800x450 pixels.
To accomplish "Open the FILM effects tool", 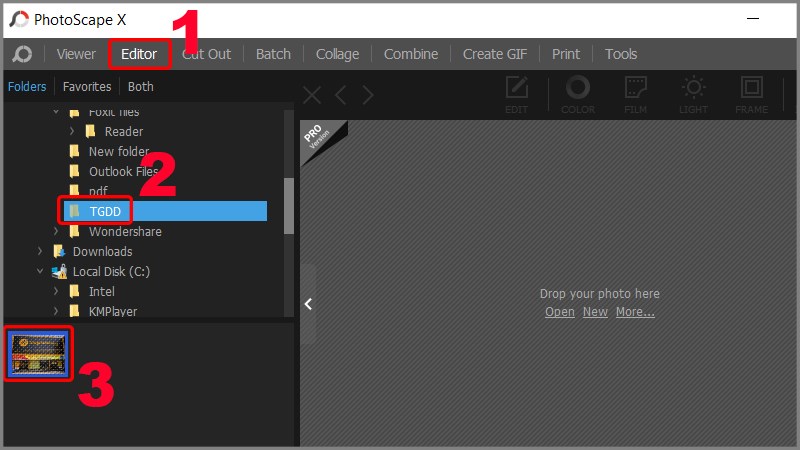I will 636,94.
